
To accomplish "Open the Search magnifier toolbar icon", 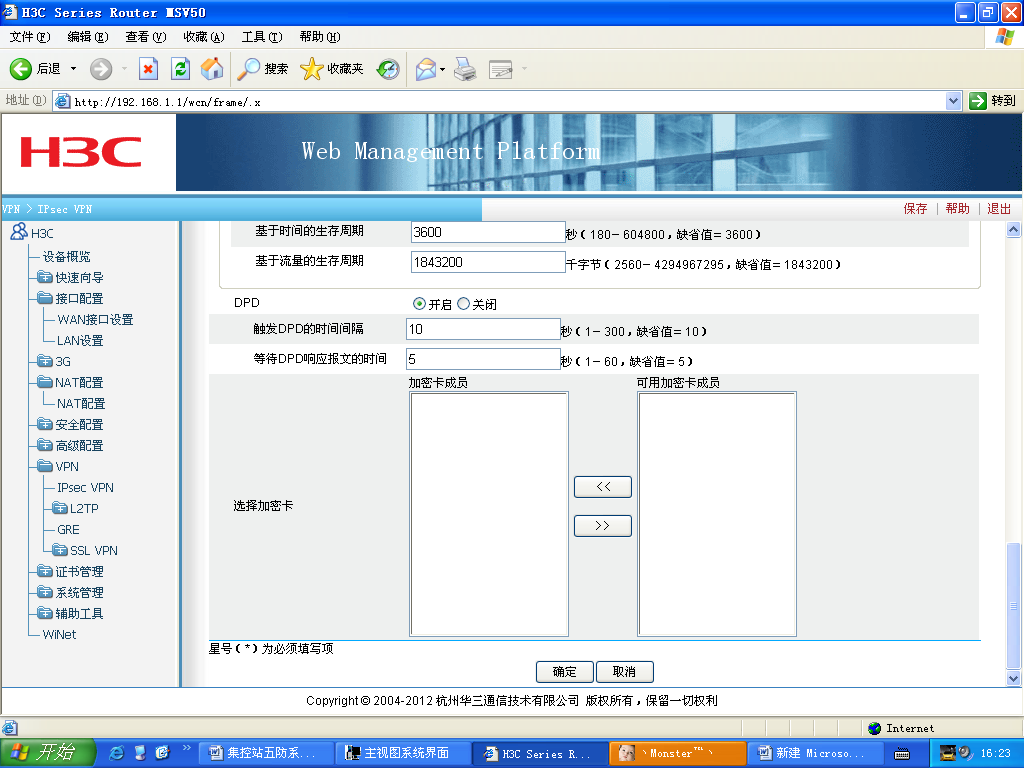I will click(x=248, y=69).
